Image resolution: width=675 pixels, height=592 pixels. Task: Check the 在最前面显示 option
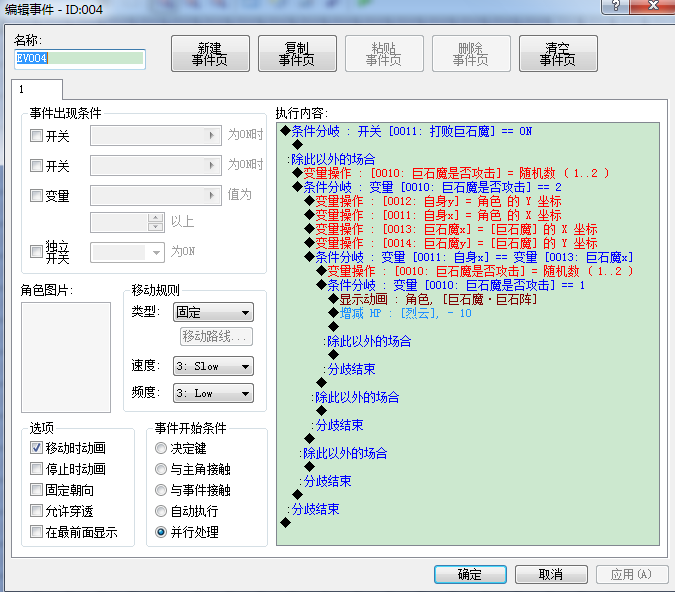tap(36, 532)
